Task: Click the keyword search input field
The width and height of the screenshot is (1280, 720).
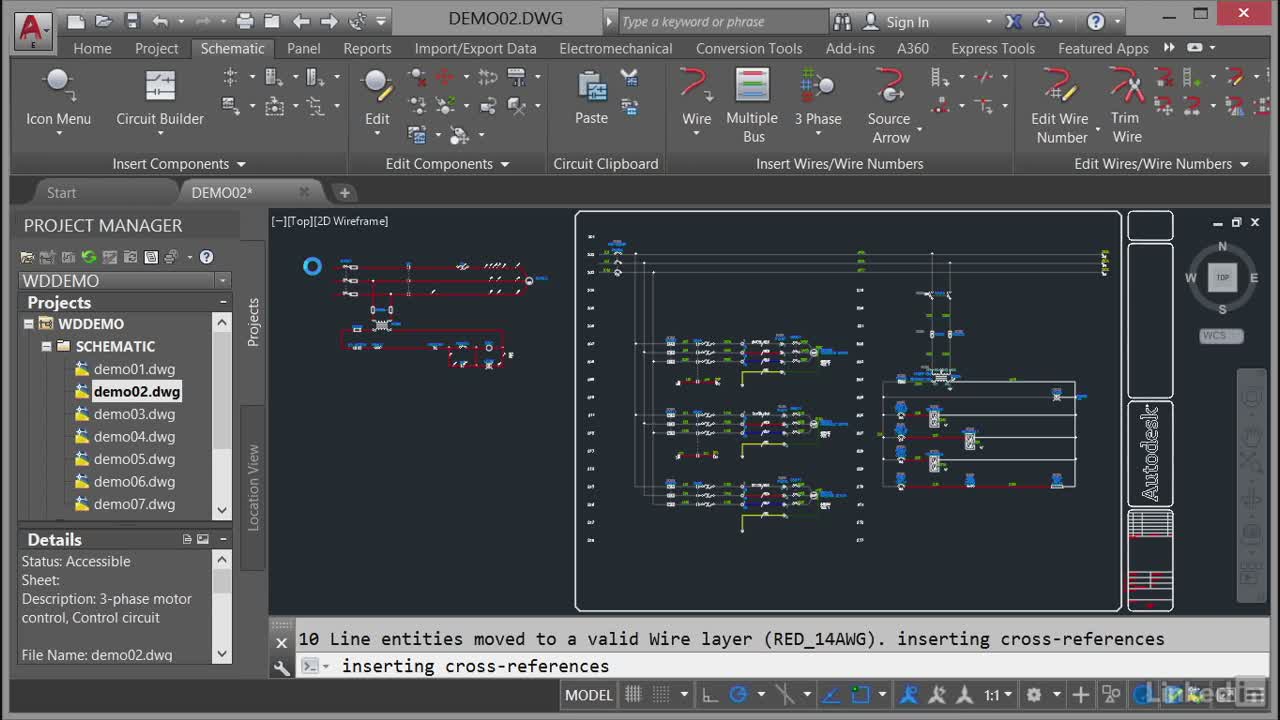Action: (x=720, y=22)
